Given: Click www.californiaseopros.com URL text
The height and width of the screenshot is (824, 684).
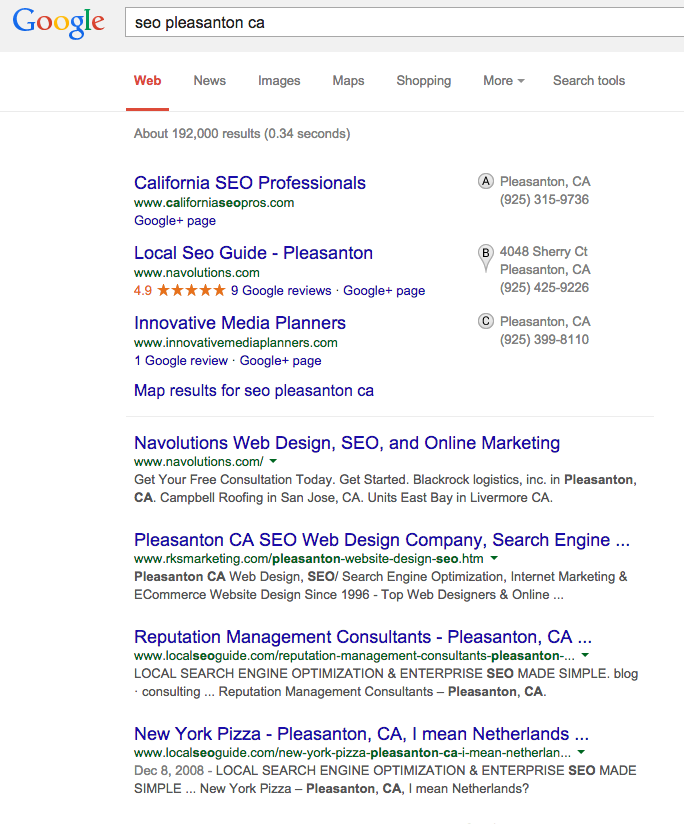Looking at the screenshot, I should 214,202.
